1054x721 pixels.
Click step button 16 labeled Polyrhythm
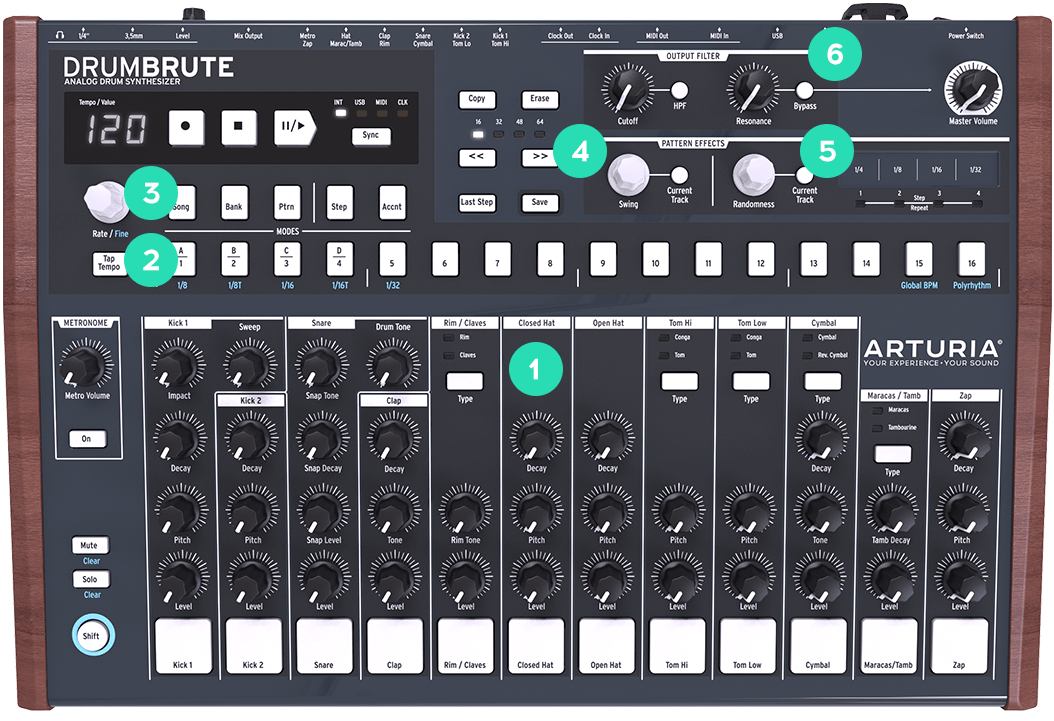971,259
